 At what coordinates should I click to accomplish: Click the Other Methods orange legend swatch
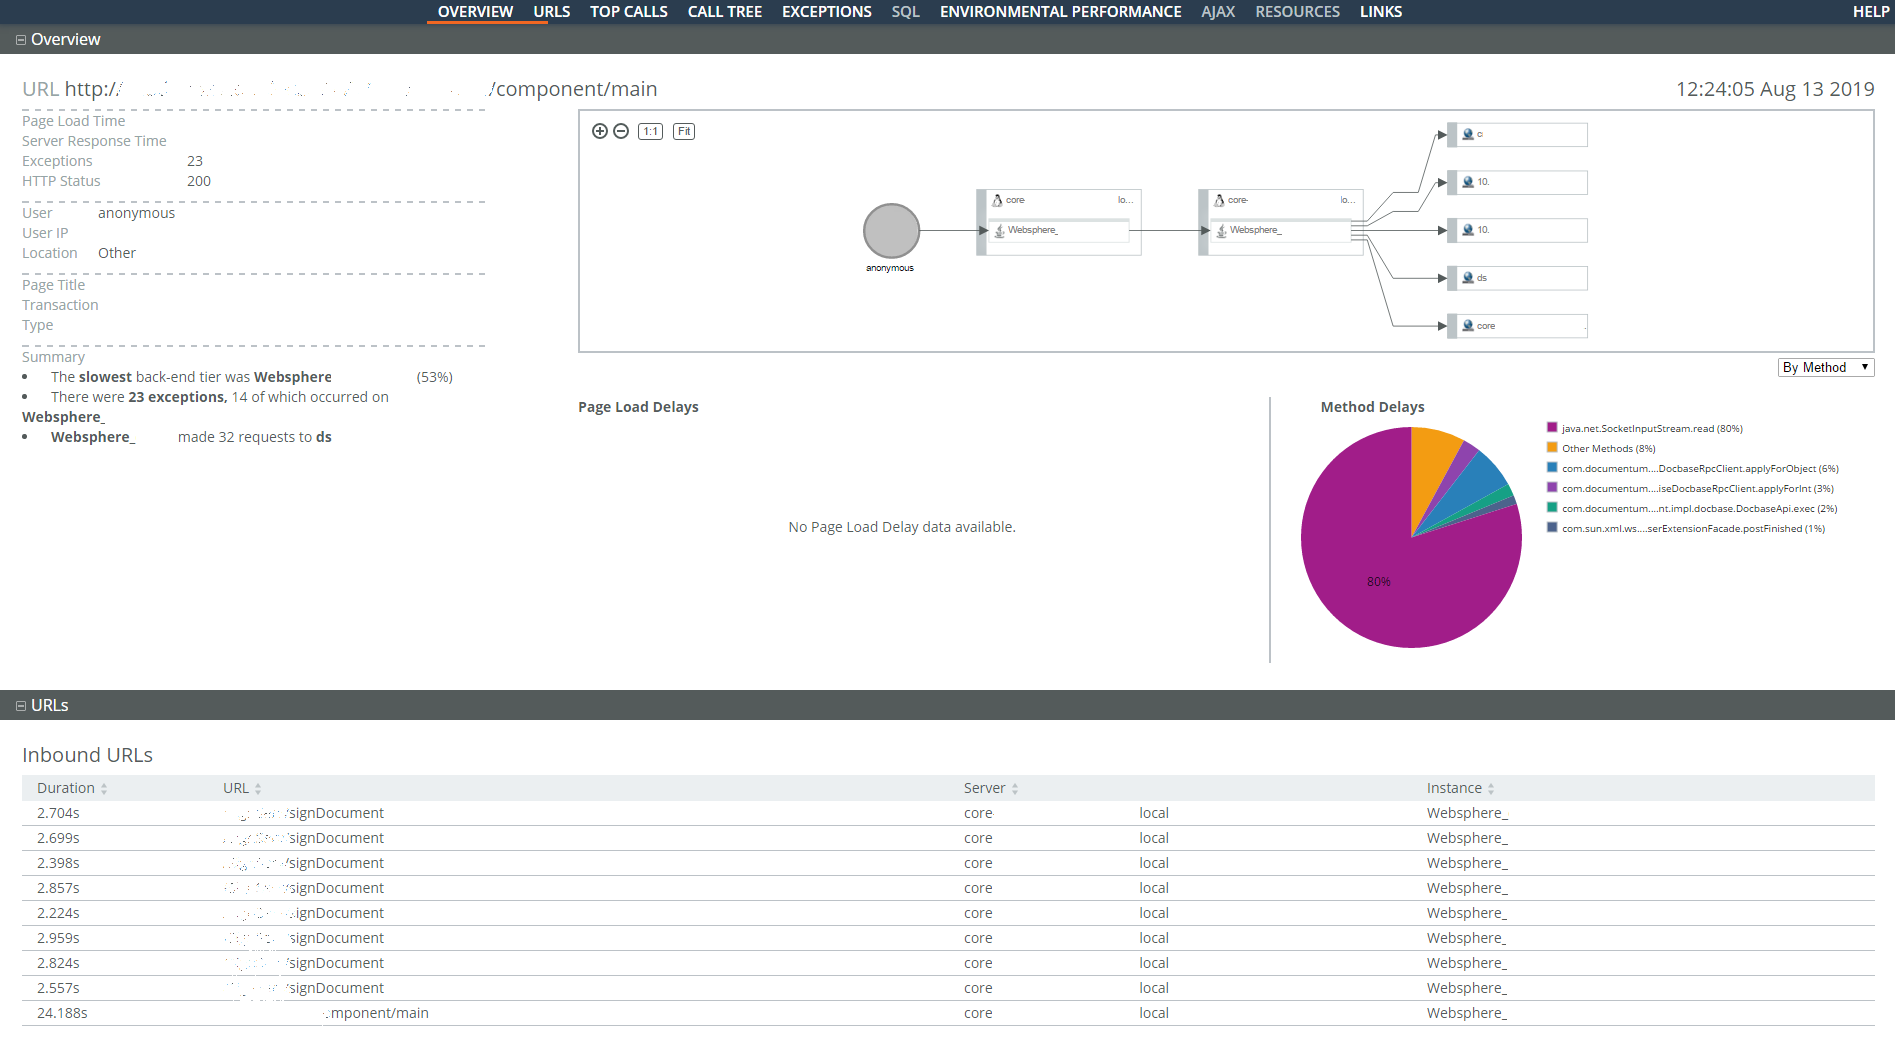point(1552,448)
